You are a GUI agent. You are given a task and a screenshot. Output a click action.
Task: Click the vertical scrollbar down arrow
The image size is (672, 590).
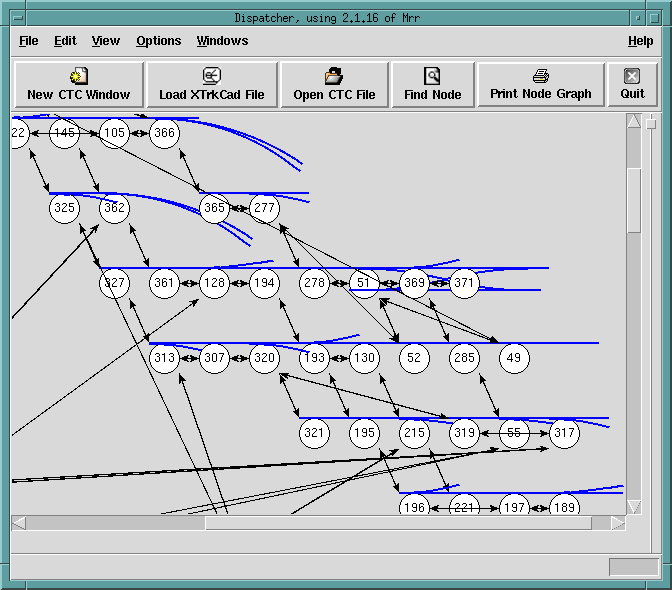[x=634, y=507]
